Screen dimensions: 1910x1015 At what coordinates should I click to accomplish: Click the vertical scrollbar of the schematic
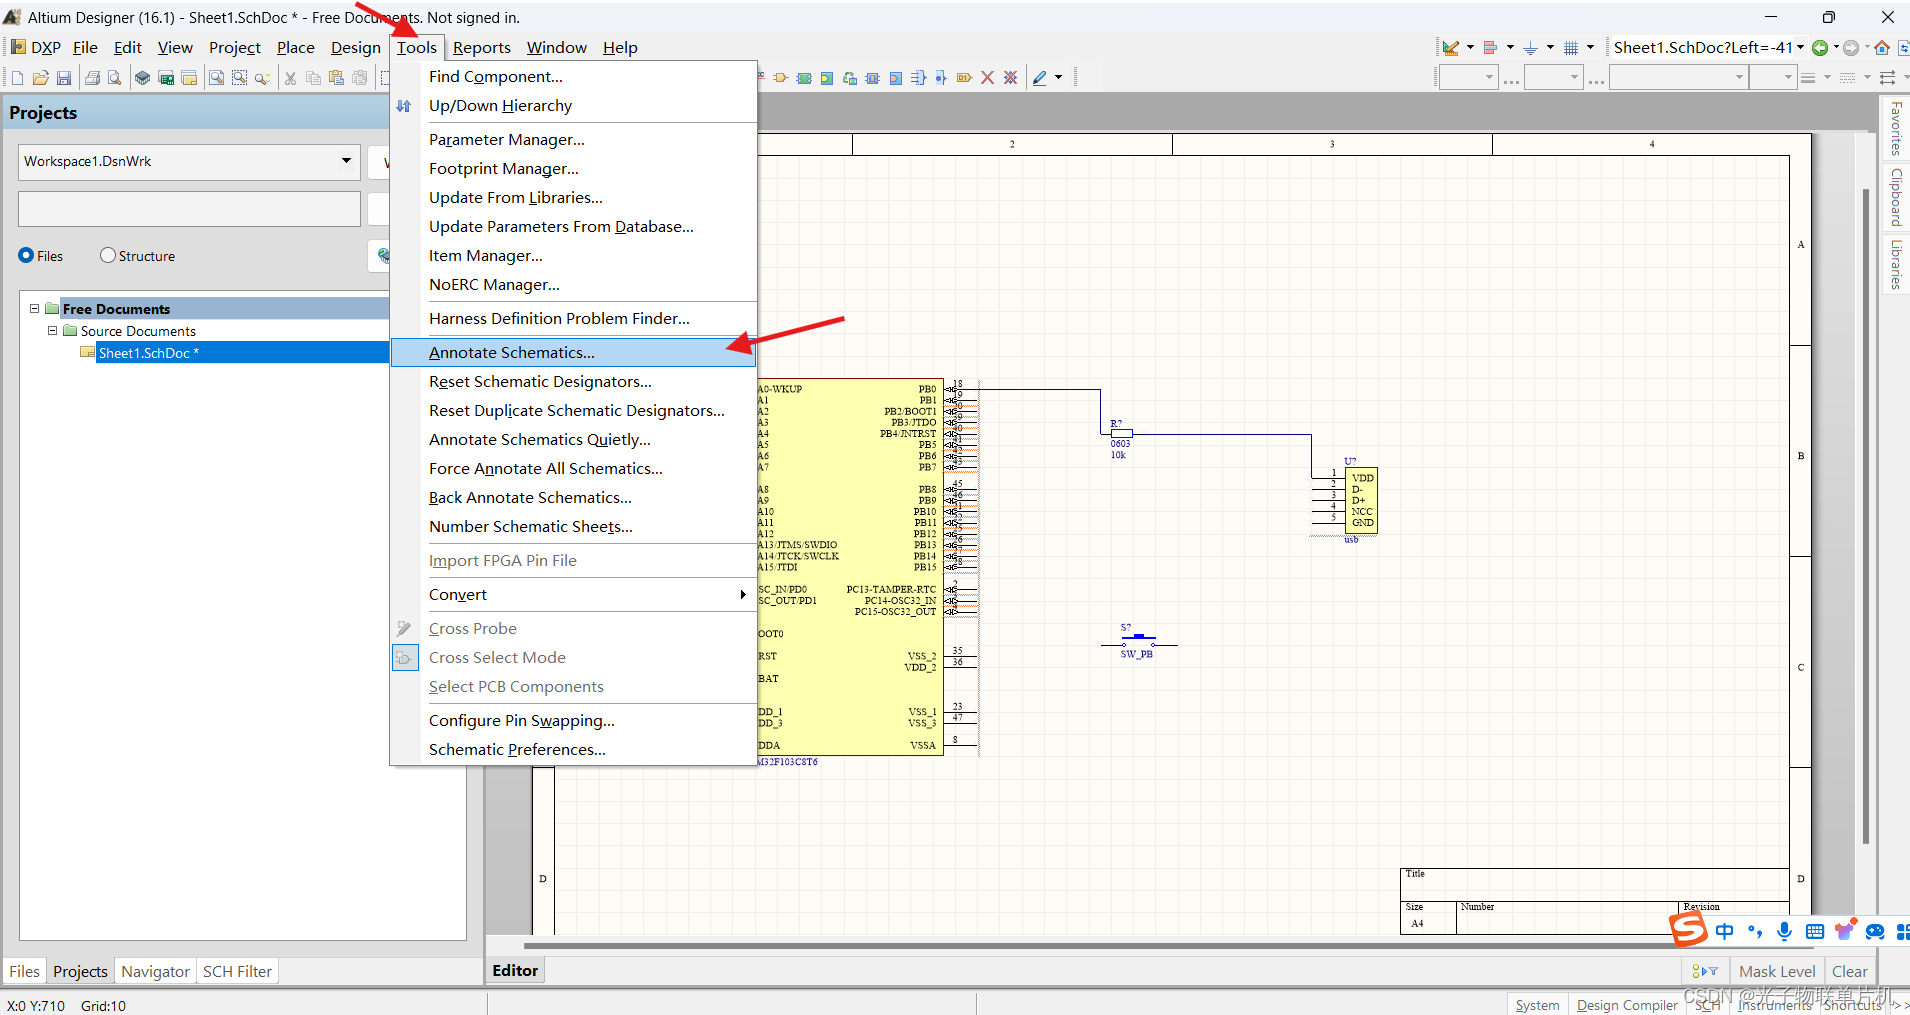point(1866,515)
